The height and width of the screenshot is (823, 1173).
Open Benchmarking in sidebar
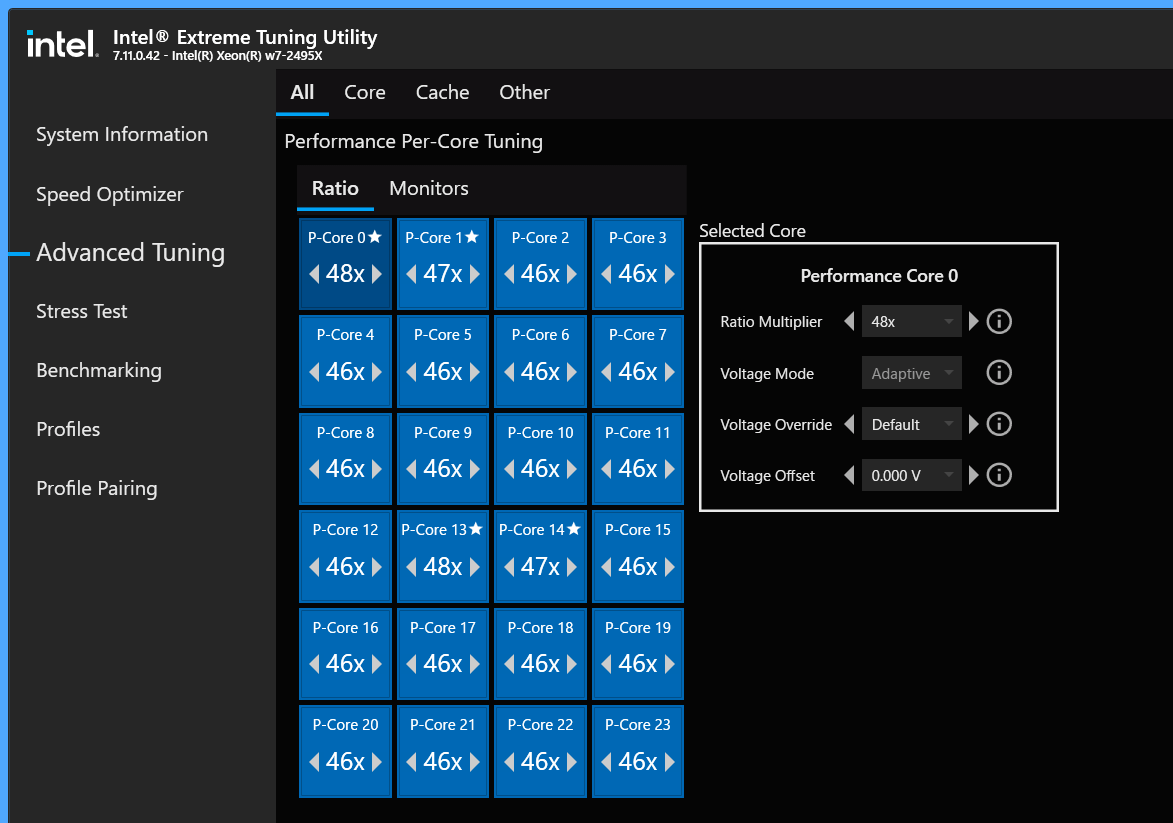(99, 370)
